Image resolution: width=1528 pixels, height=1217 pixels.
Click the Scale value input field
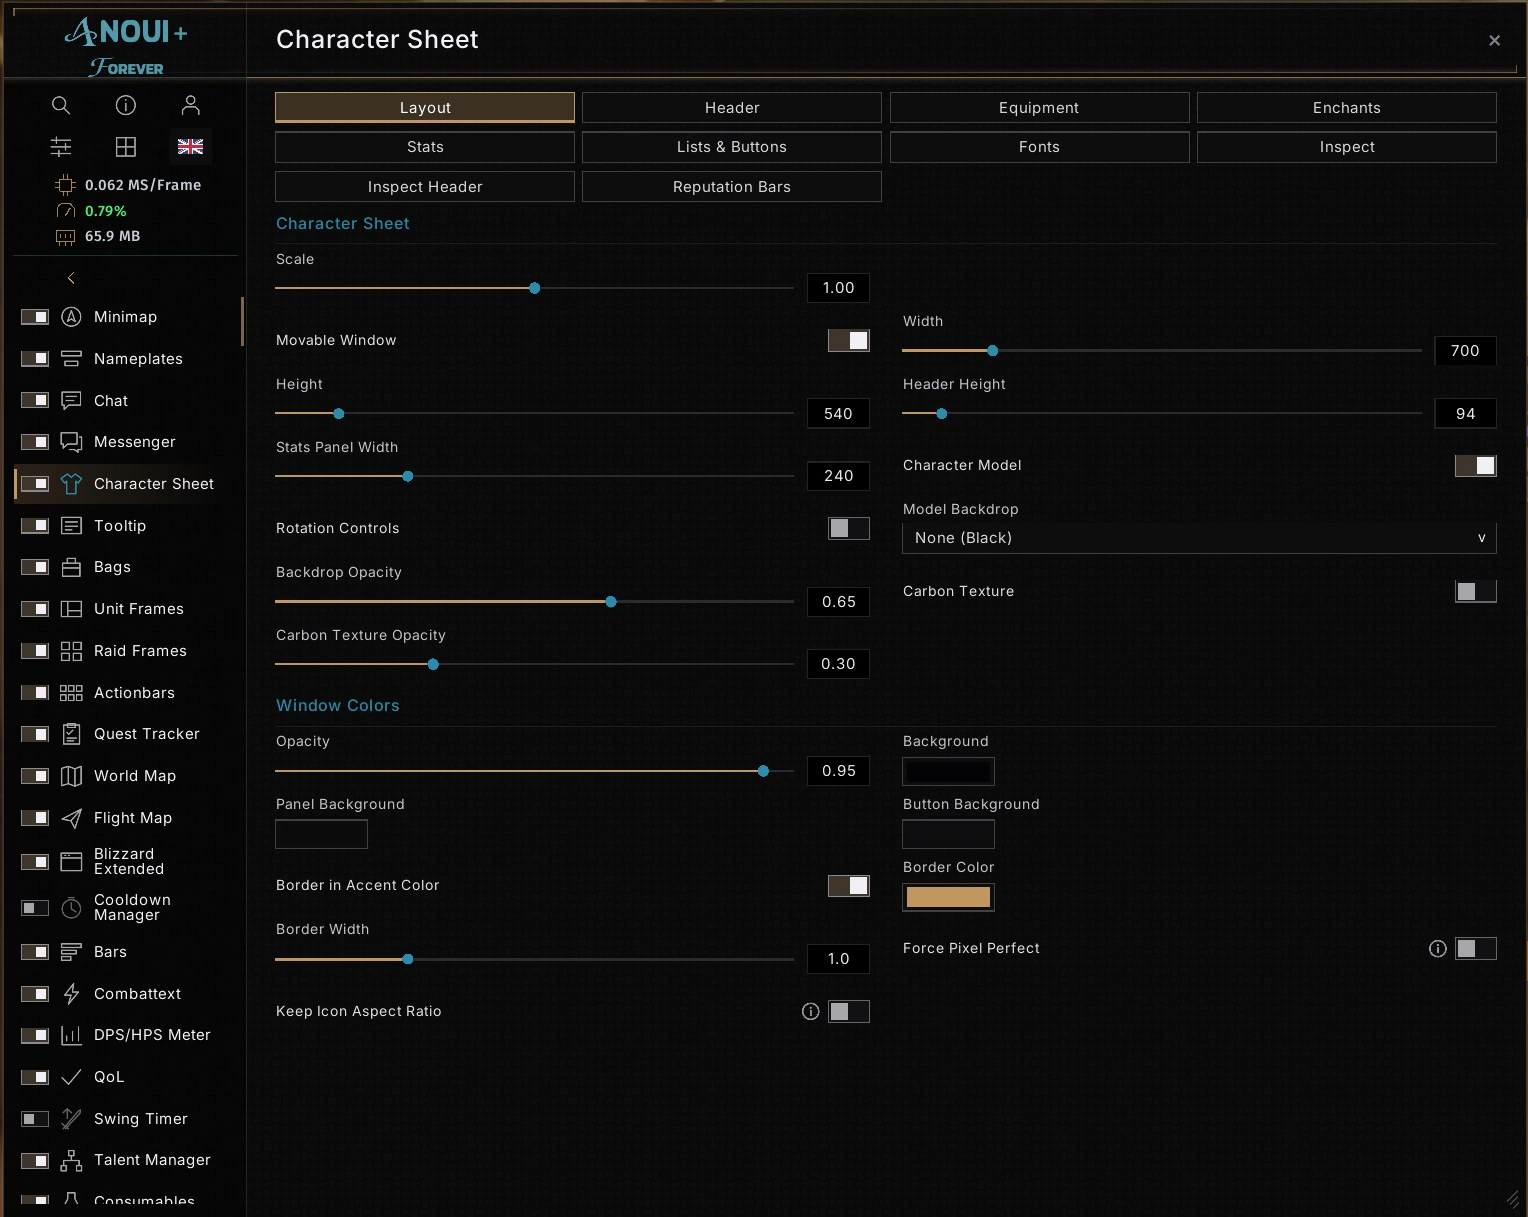[838, 288]
